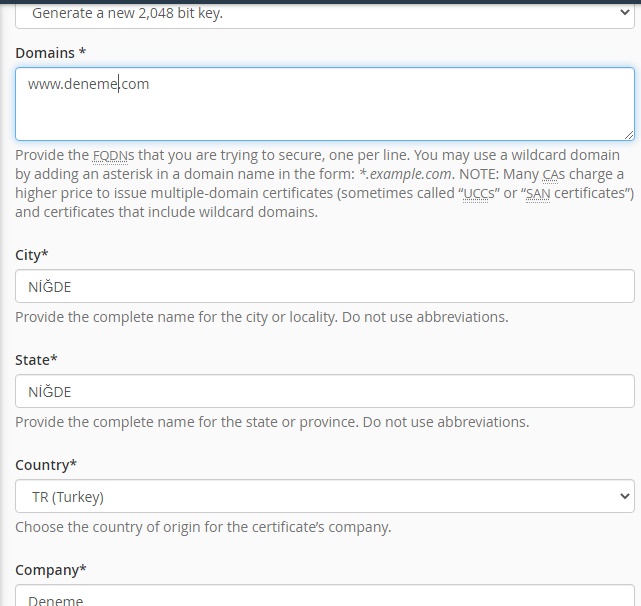Focus the Company field containing Deneme
Screen dimensions: 641x606
[325, 596]
